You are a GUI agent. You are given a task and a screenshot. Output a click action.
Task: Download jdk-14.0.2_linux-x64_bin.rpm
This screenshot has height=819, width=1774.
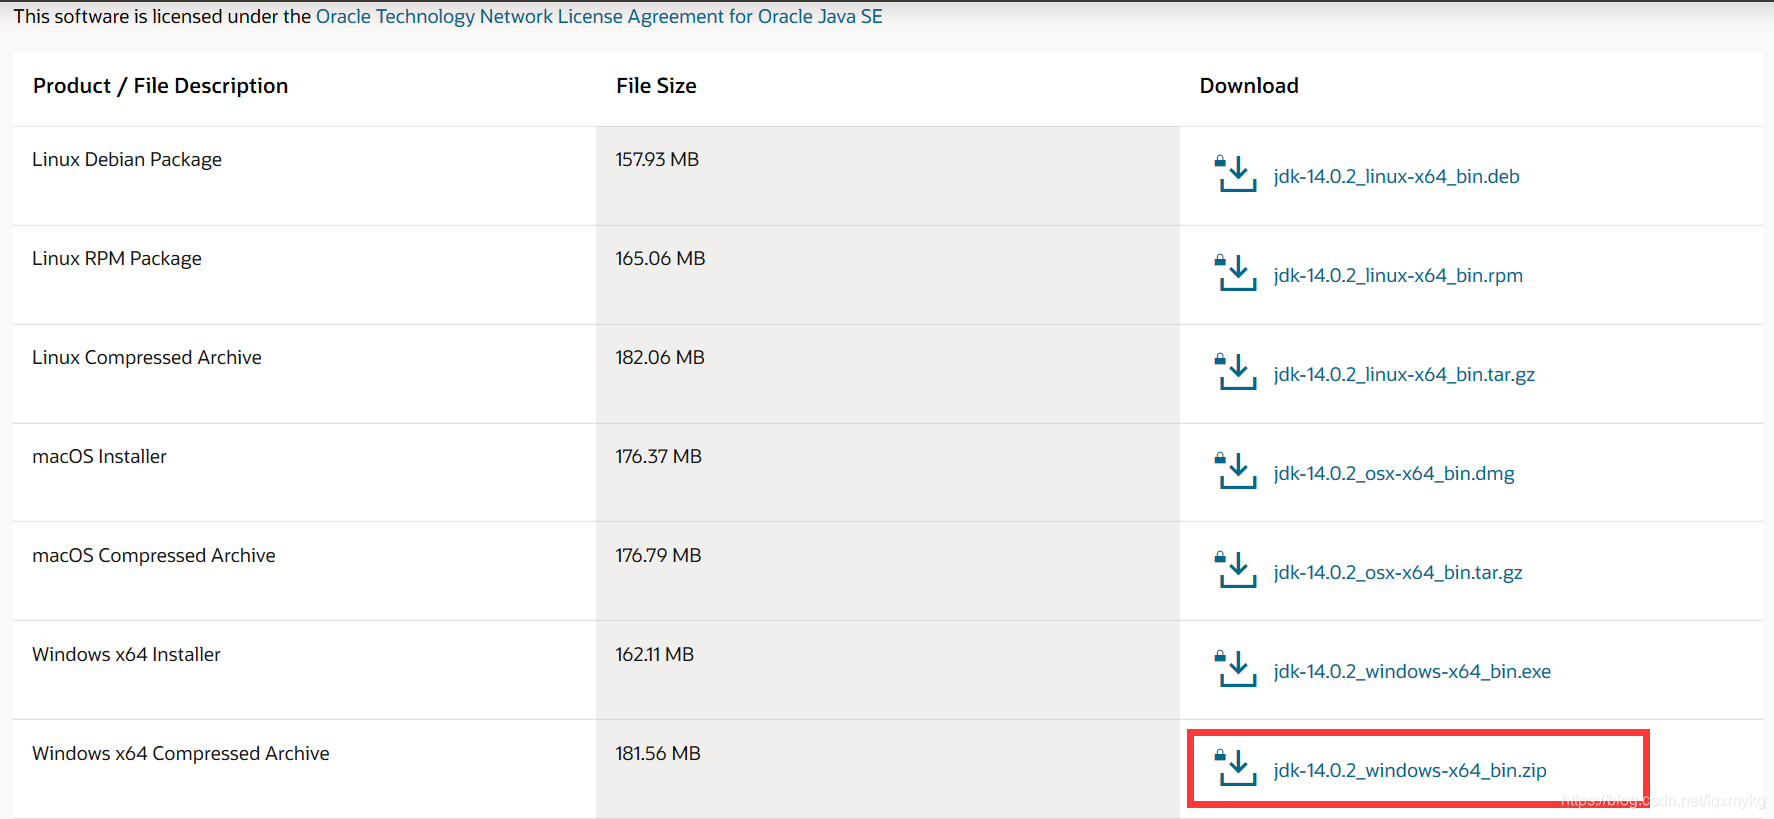tap(1398, 275)
